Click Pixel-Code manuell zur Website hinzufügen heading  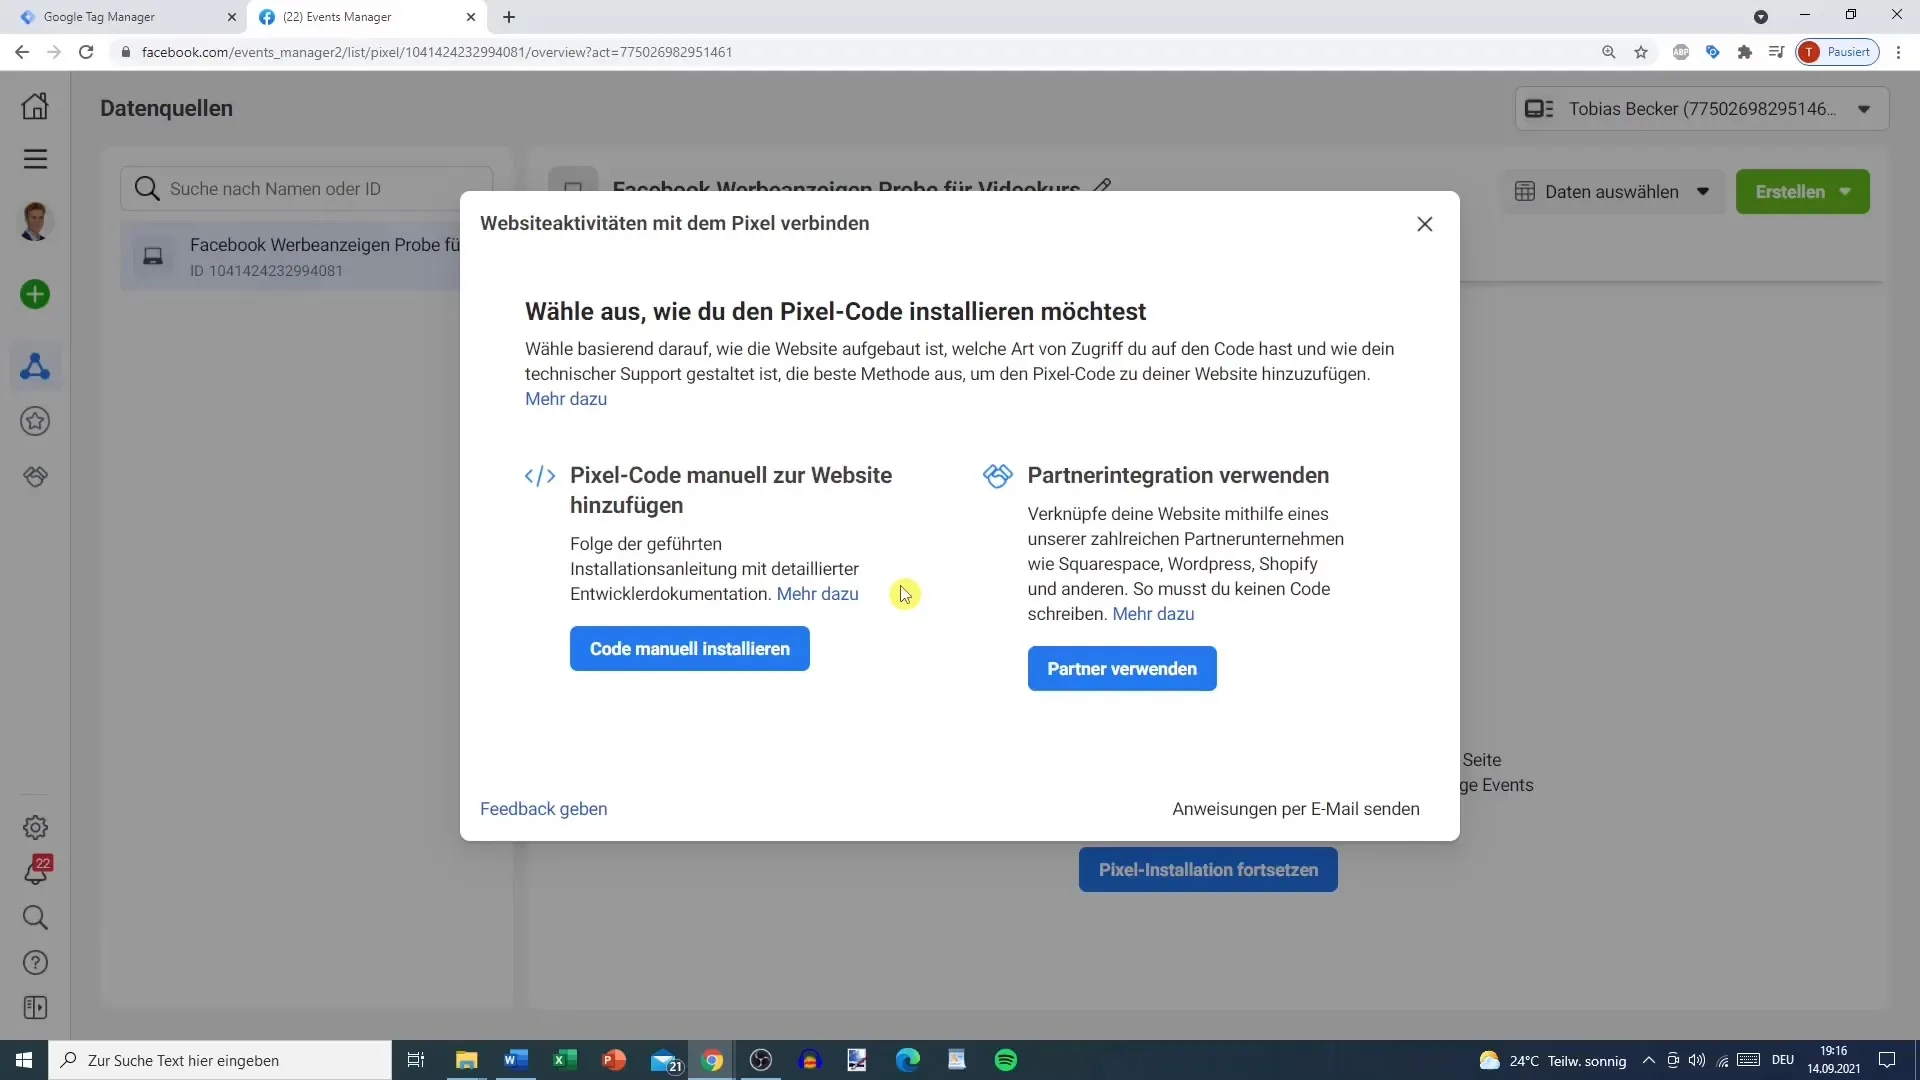pyautogui.click(x=731, y=490)
